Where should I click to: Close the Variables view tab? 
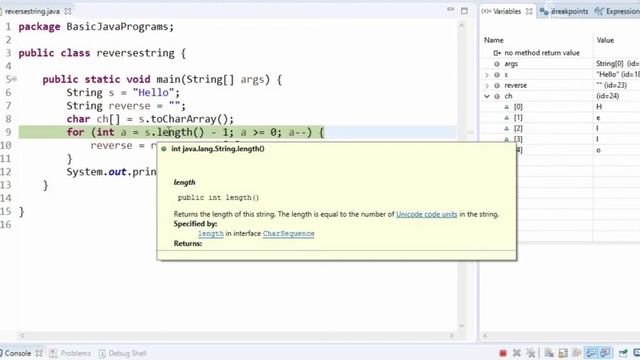coord(529,11)
